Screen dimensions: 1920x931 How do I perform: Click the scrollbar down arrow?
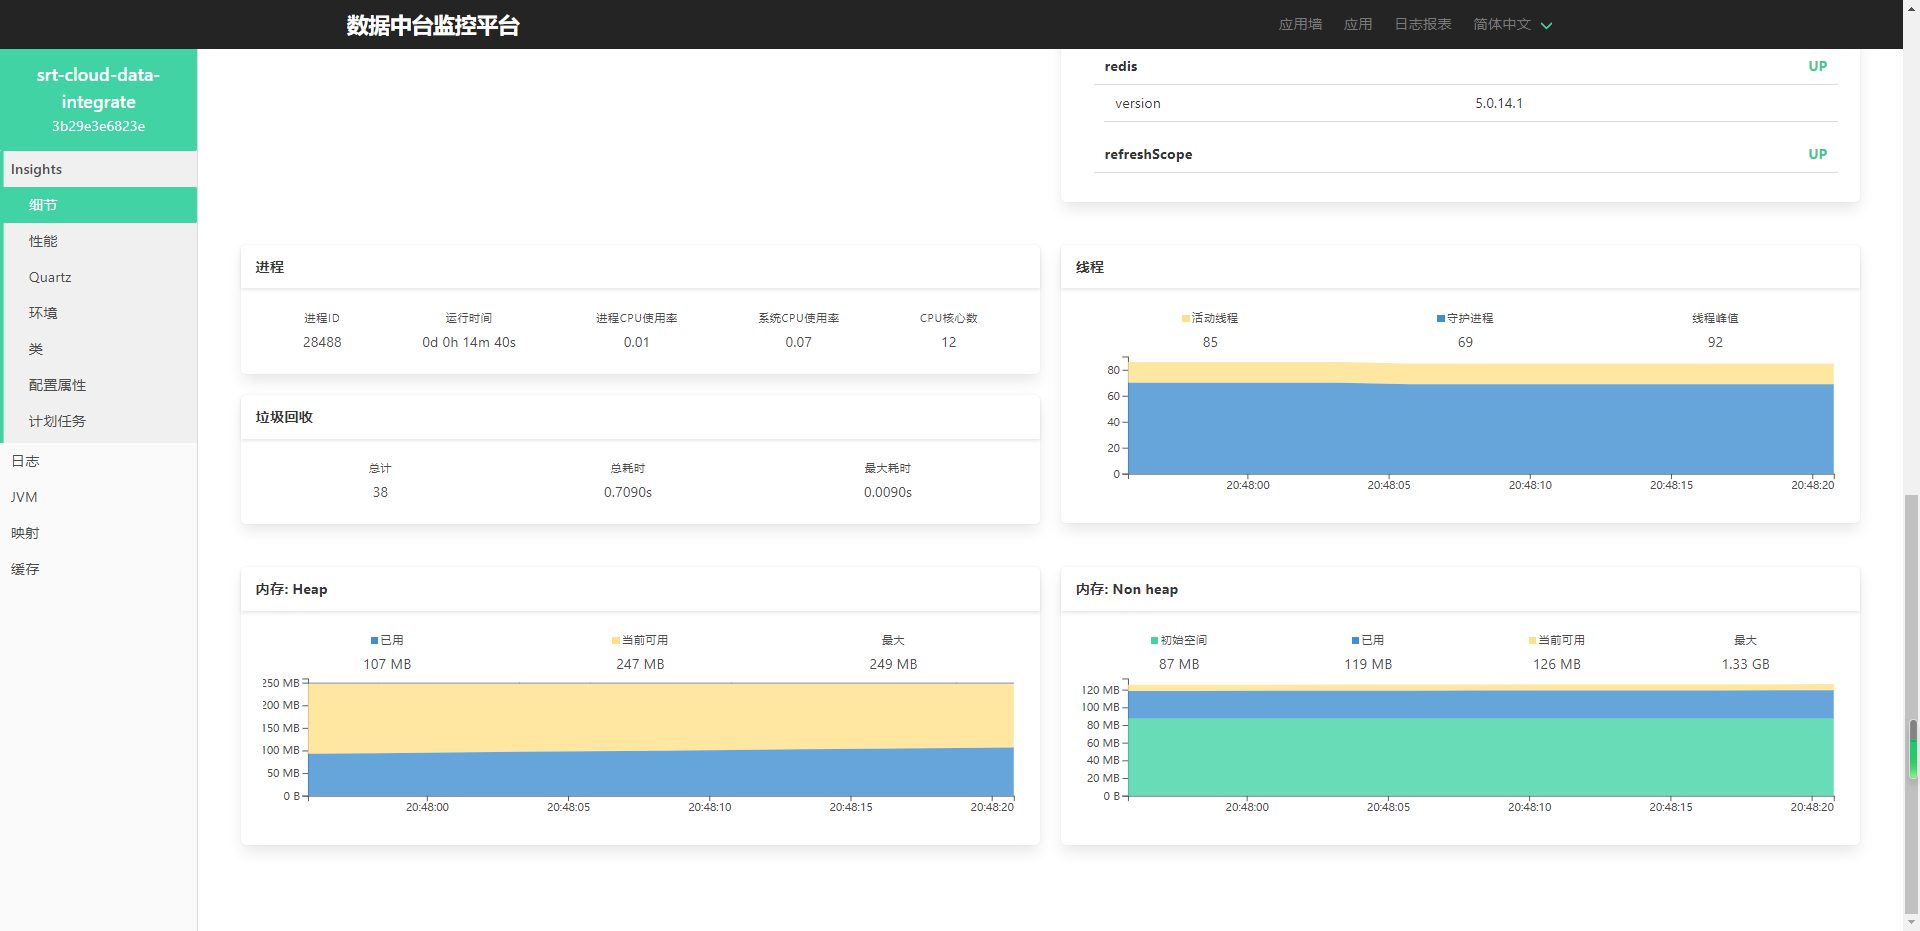point(1912,922)
